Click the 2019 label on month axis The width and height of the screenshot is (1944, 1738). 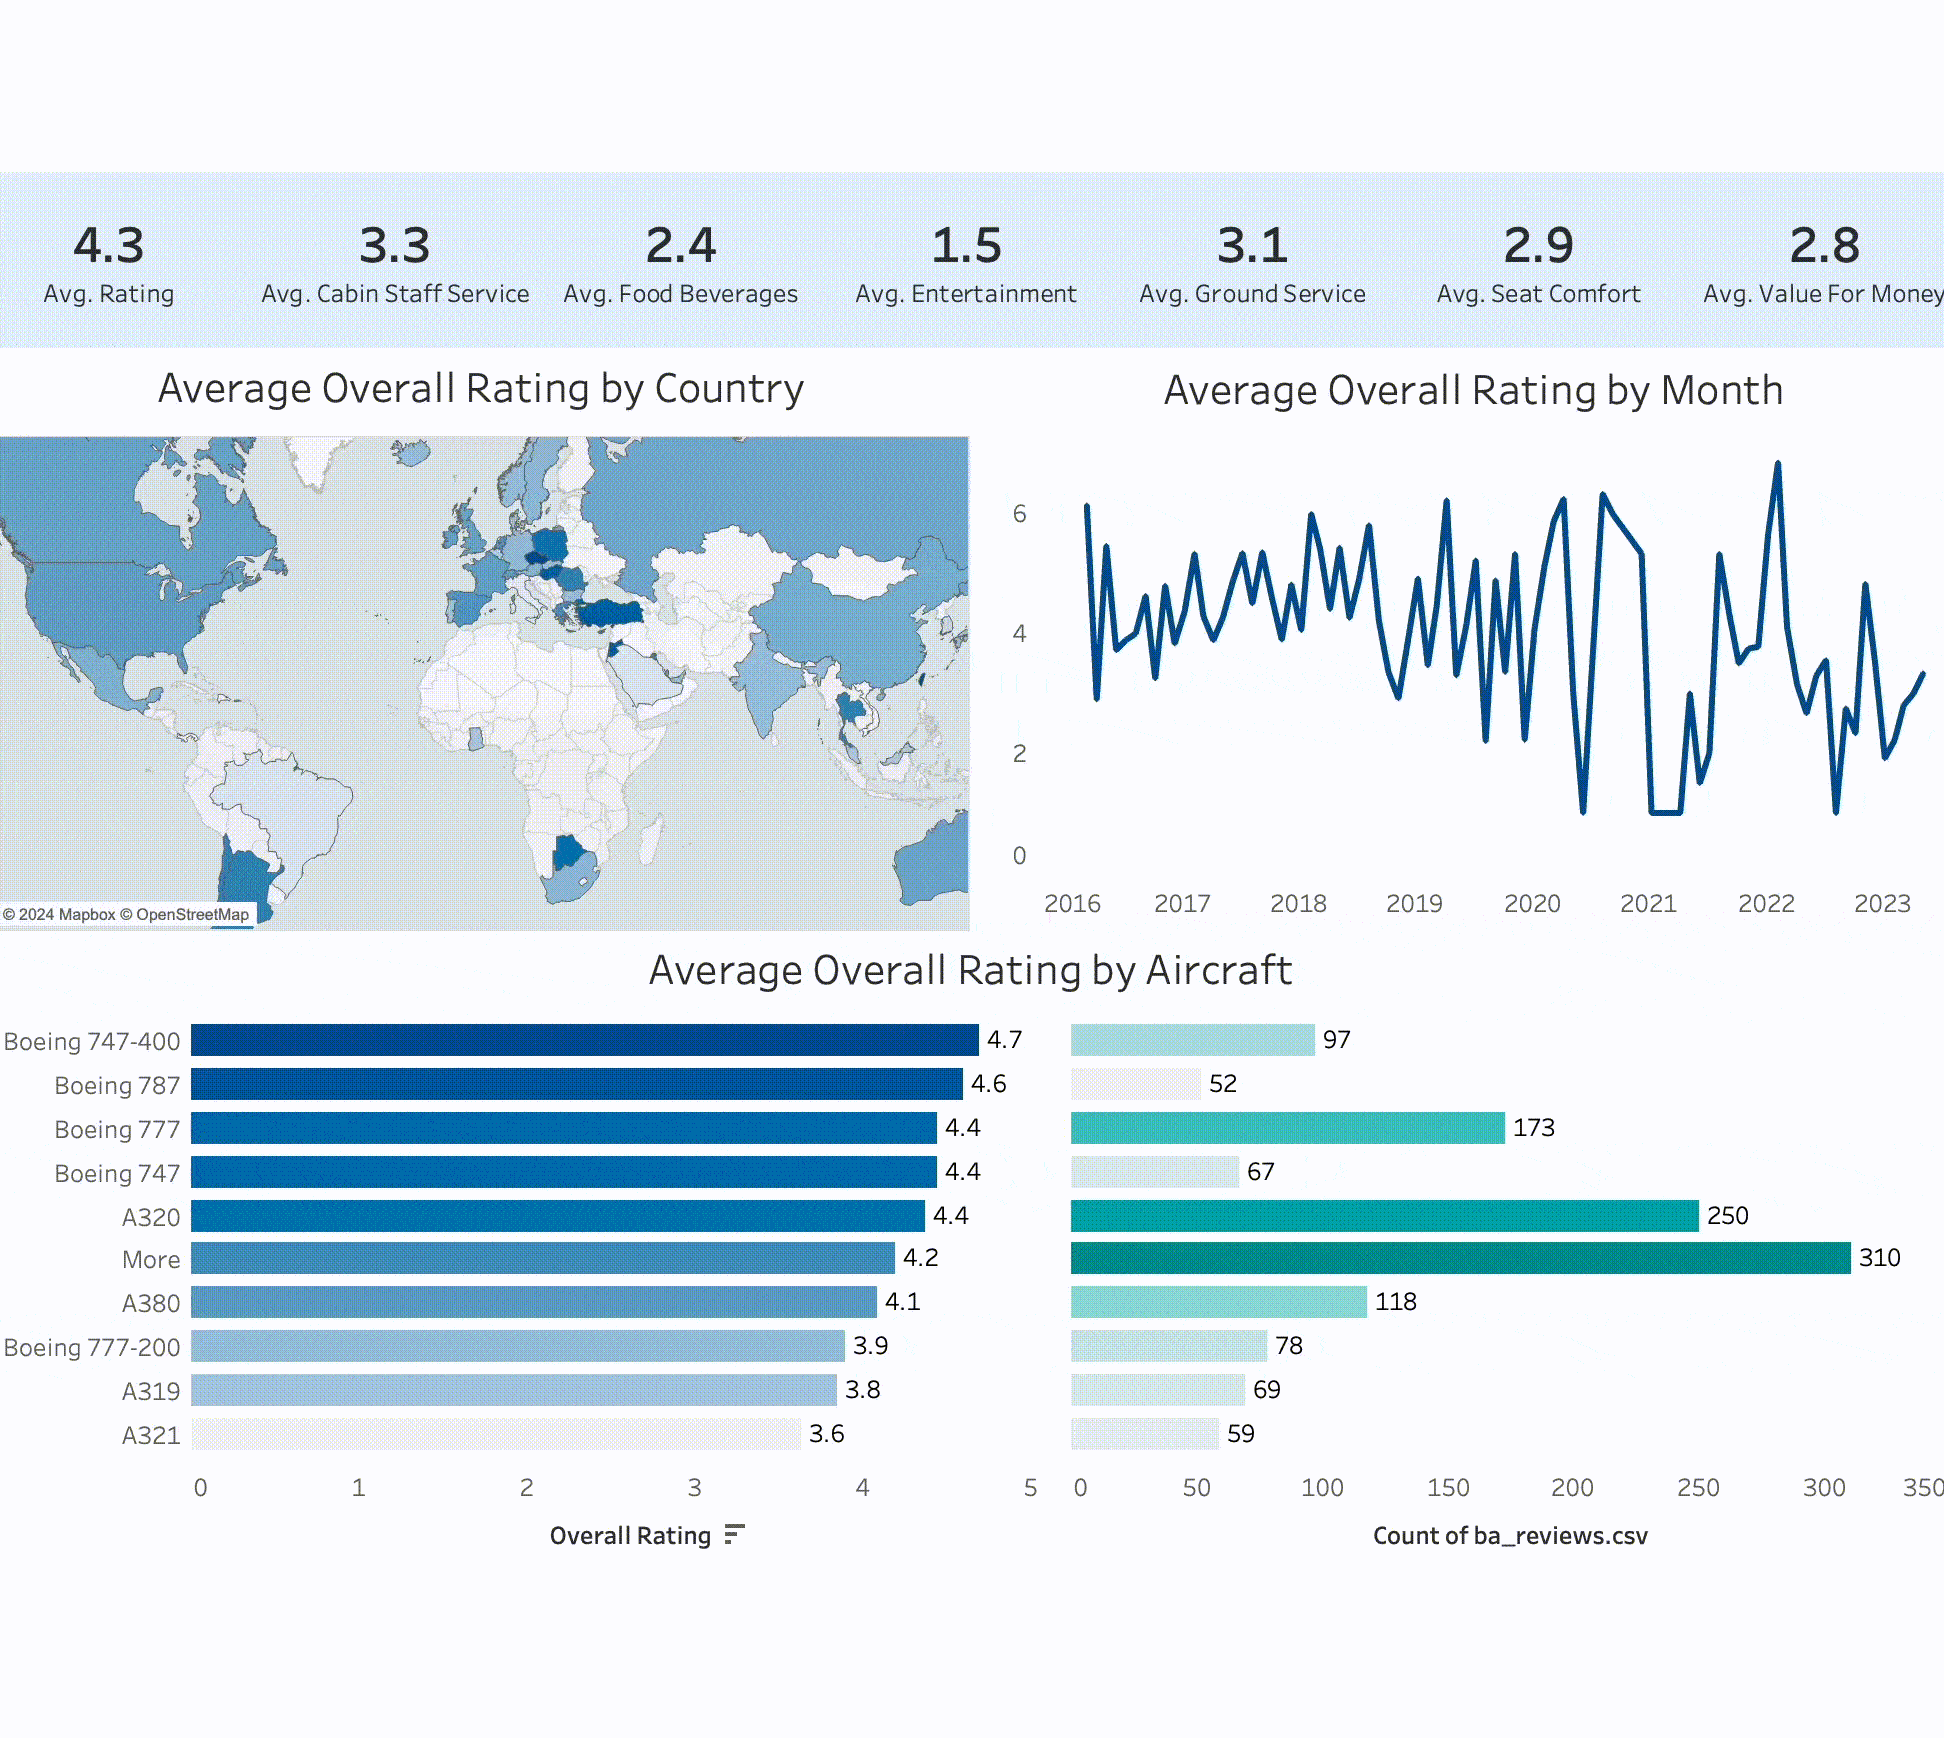coord(1414,903)
